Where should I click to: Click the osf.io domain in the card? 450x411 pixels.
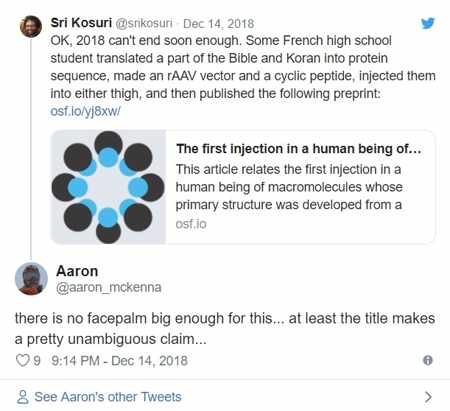pyautogui.click(x=191, y=224)
